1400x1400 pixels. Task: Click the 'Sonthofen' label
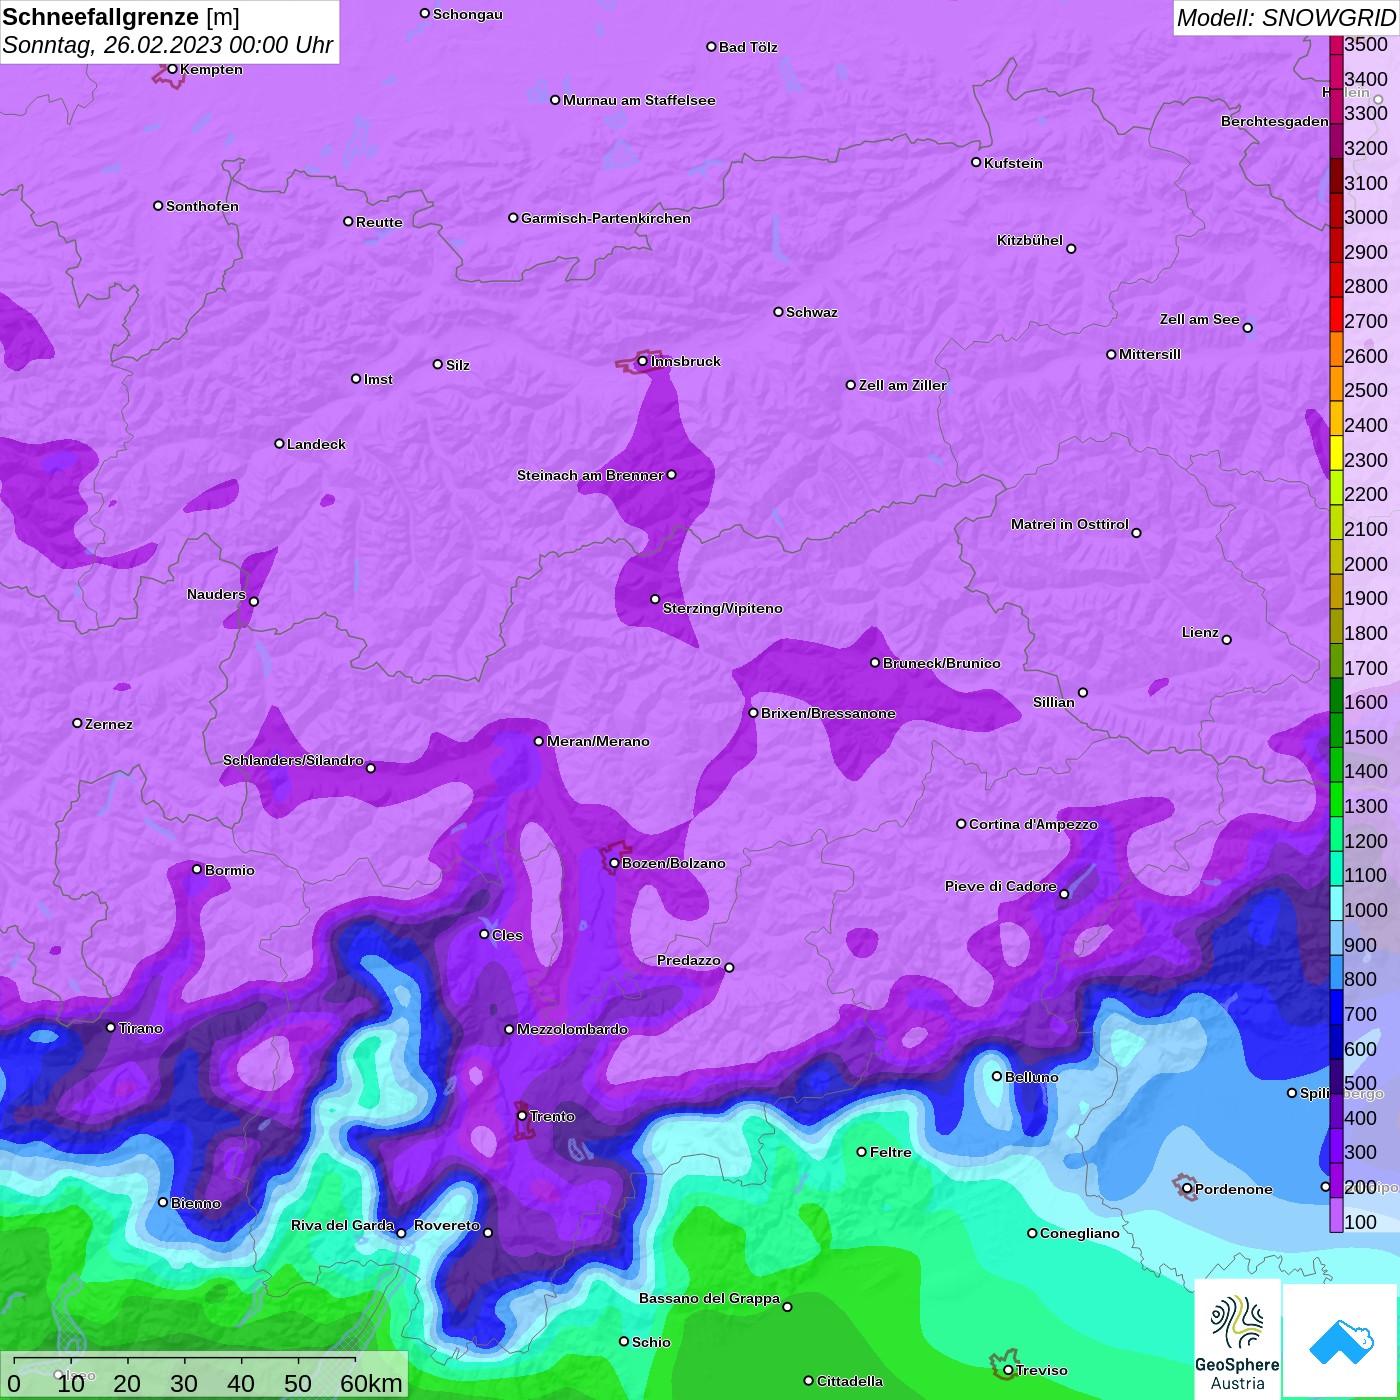coord(202,206)
